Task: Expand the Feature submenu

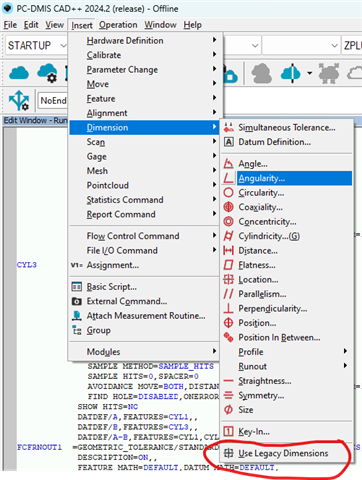Action: 145,99
